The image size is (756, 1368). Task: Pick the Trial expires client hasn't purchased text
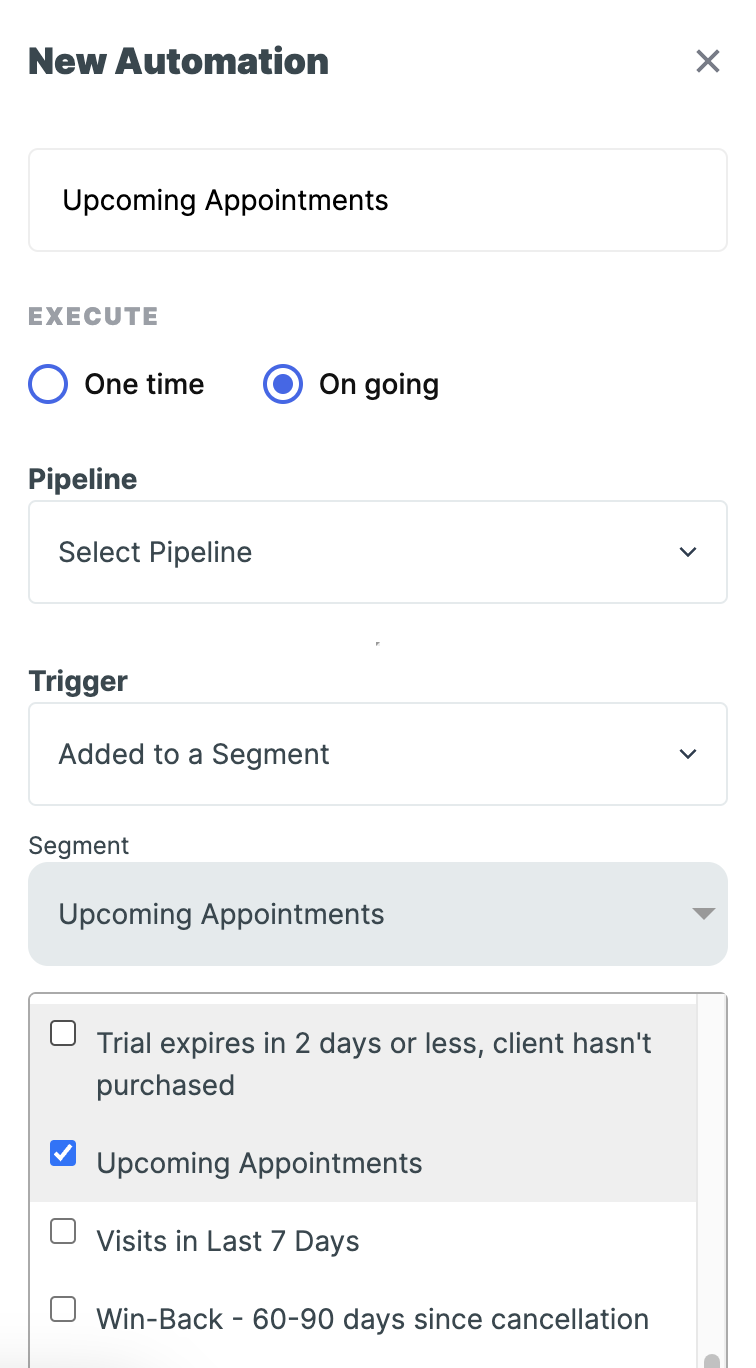[x=373, y=1064]
